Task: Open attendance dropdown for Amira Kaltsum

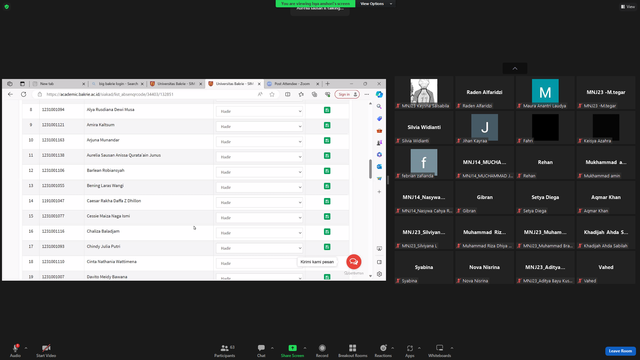Action: click(260, 127)
